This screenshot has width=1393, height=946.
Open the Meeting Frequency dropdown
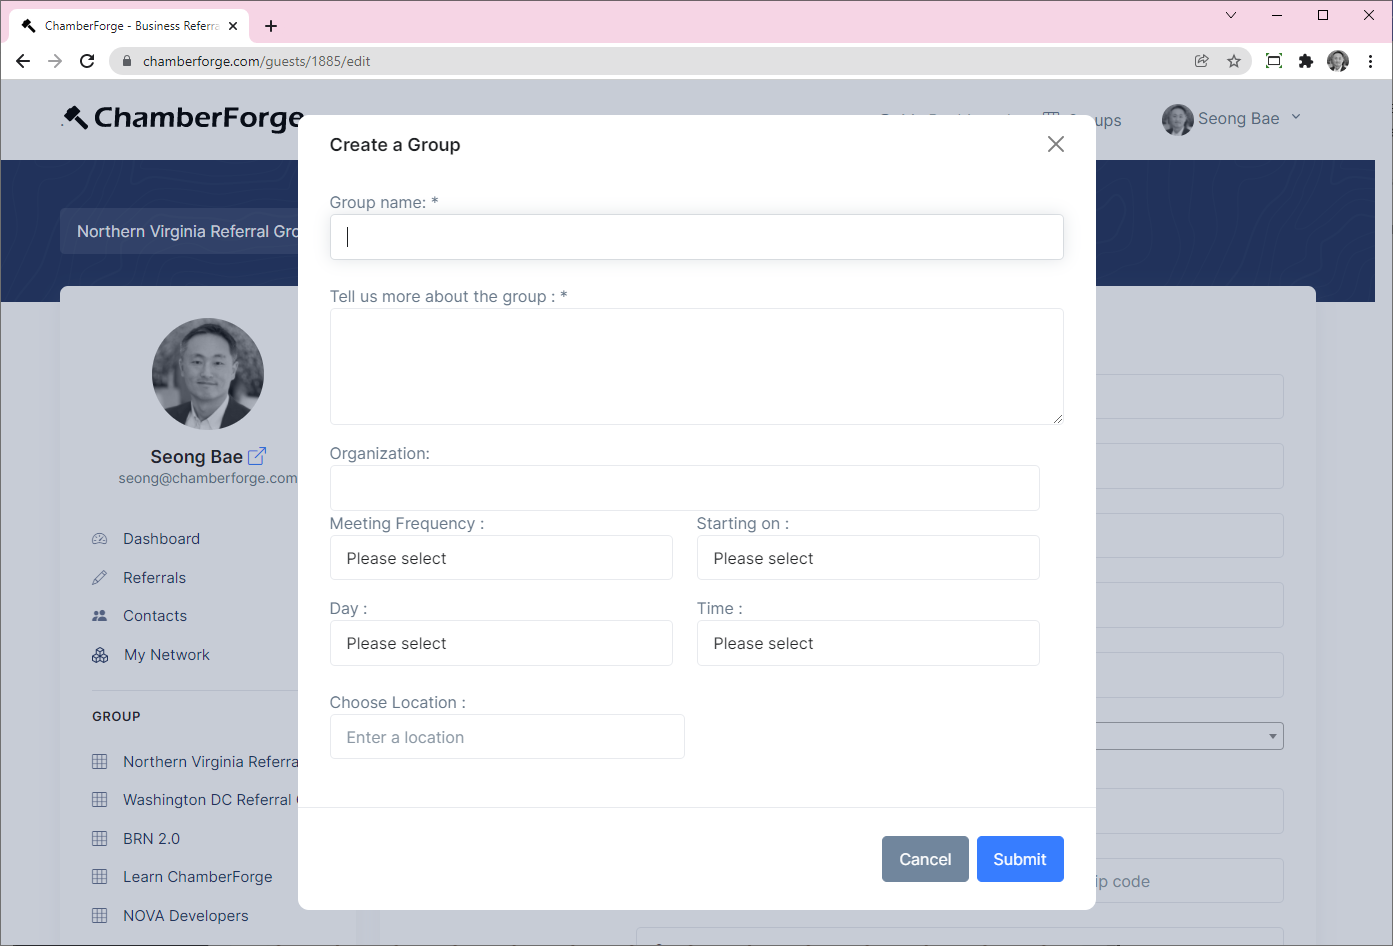501,557
